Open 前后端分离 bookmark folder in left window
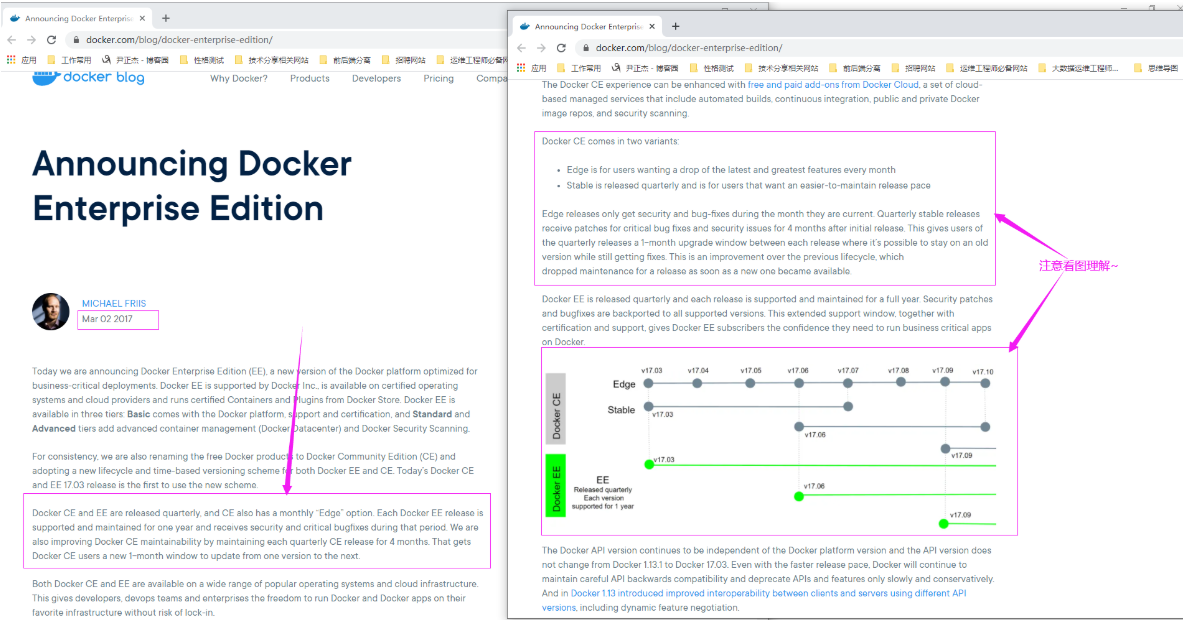The width and height of the screenshot is (1185, 620). tap(345, 60)
